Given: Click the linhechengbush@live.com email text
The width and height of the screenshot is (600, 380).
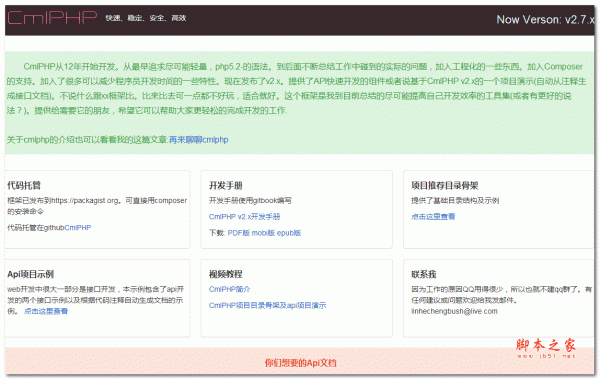Looking at the screenshot, I should pyautogui.click(x=455, y=311).
